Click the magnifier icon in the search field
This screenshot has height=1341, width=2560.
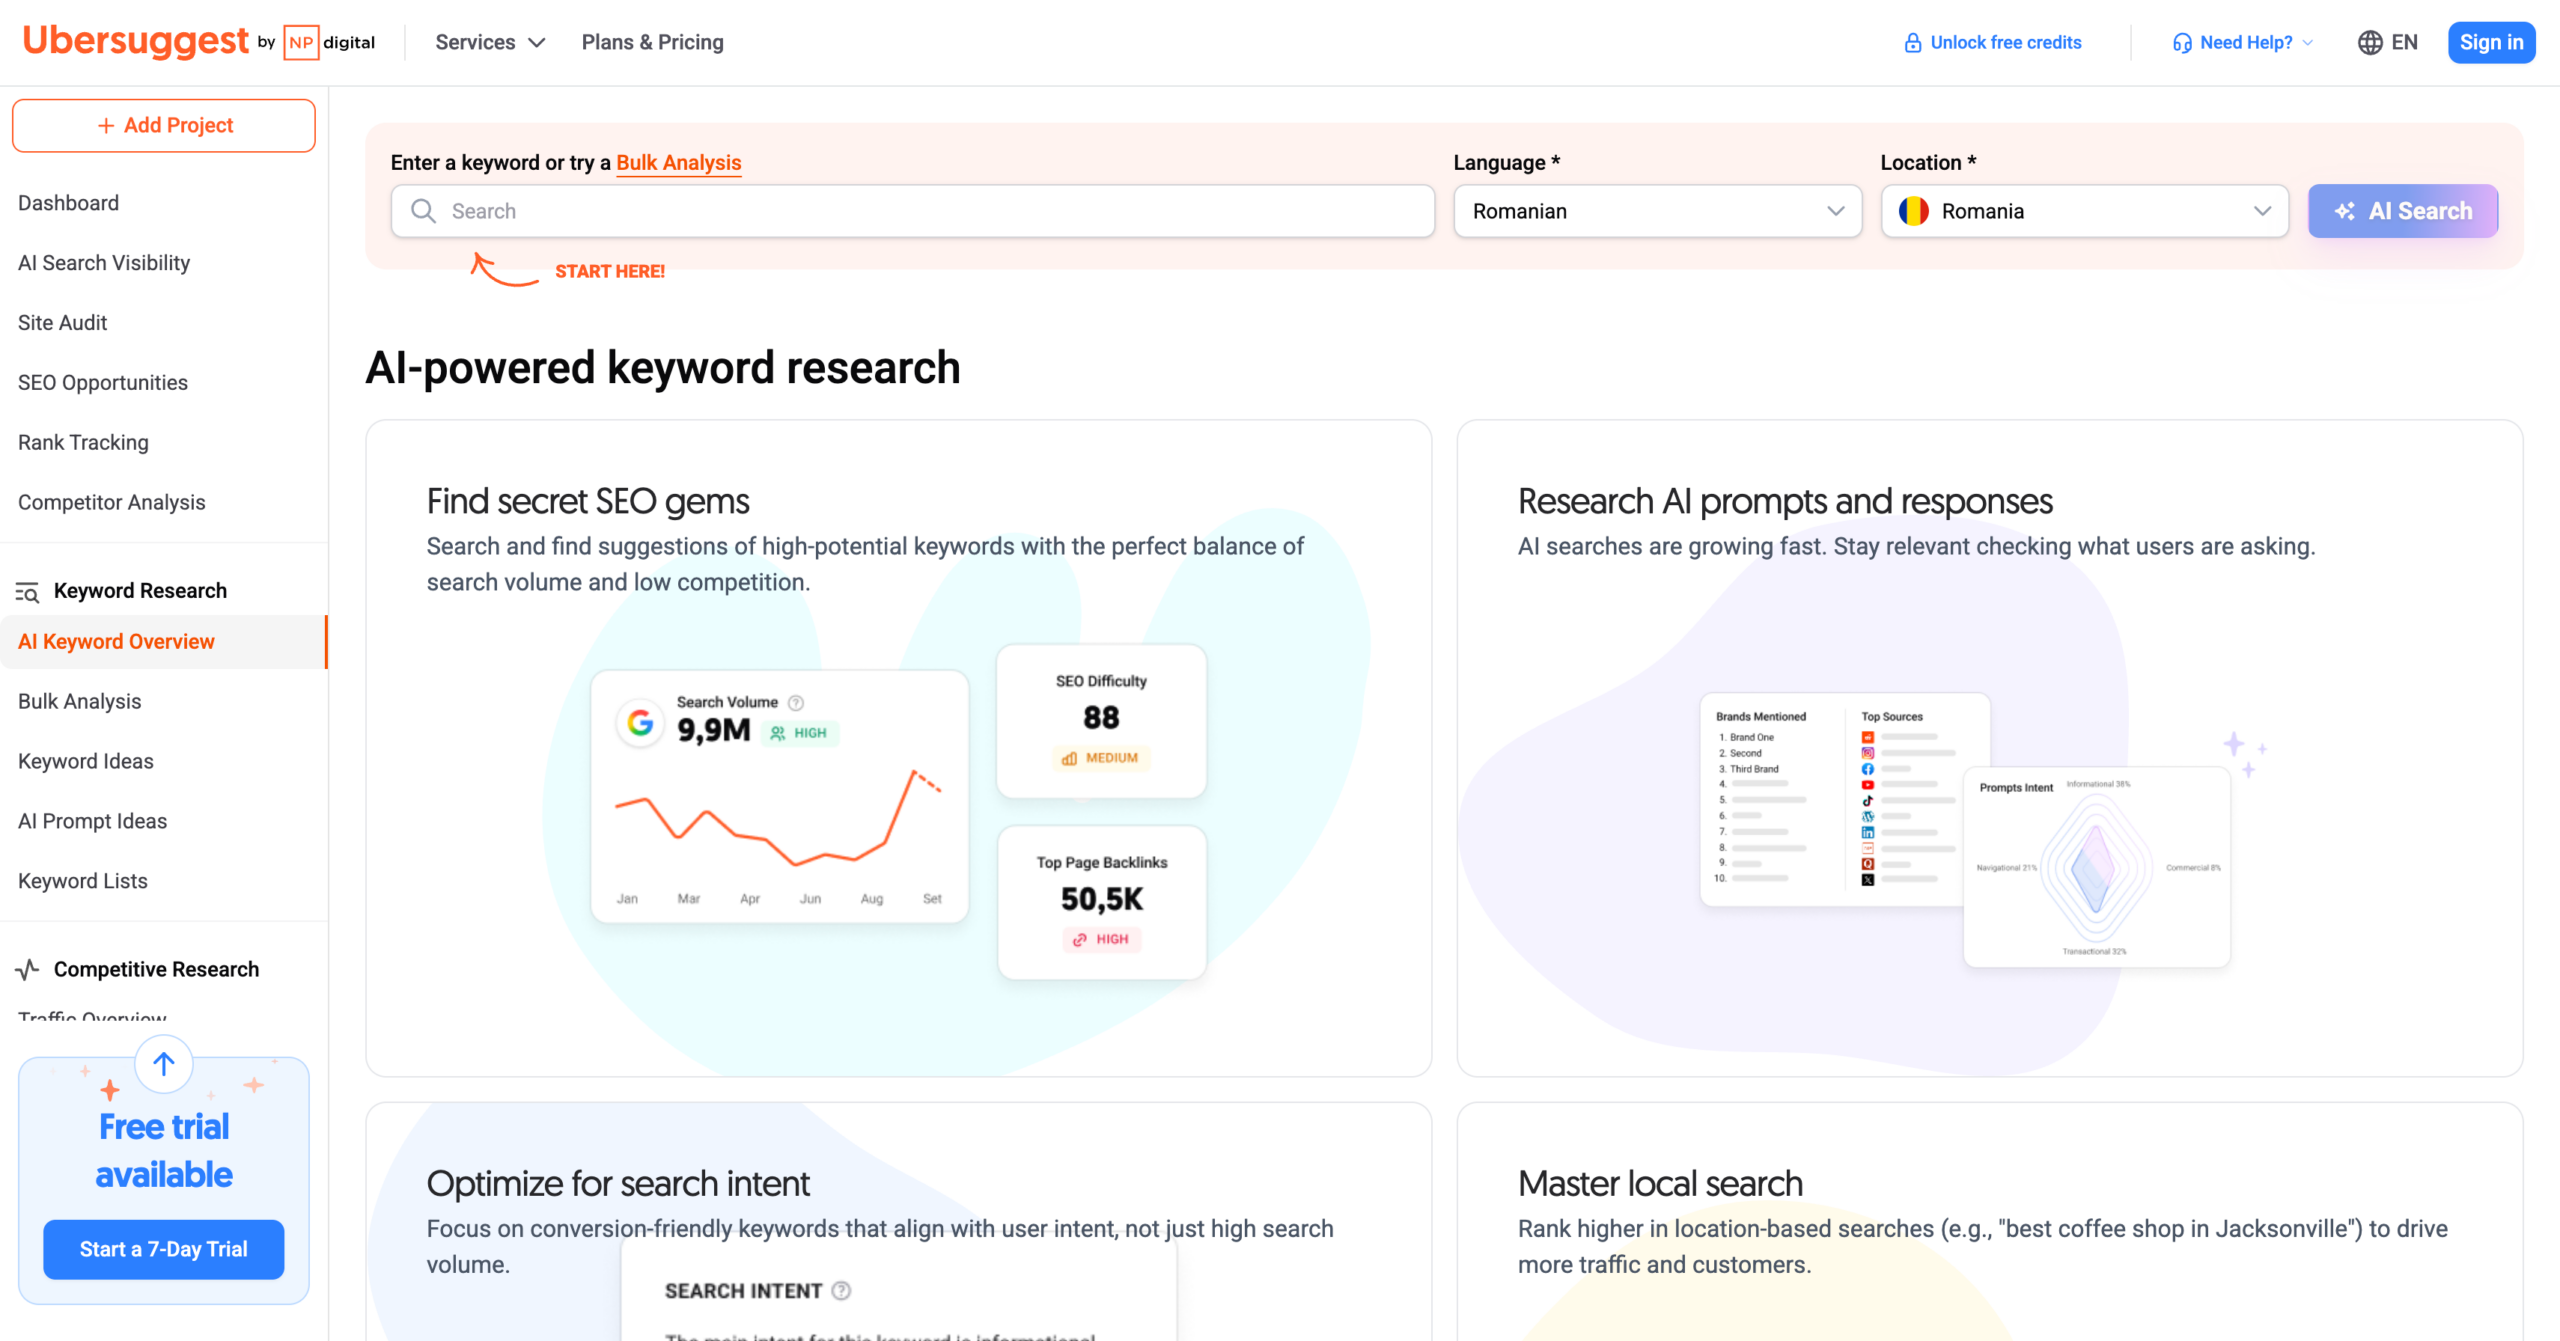[423, 211]
